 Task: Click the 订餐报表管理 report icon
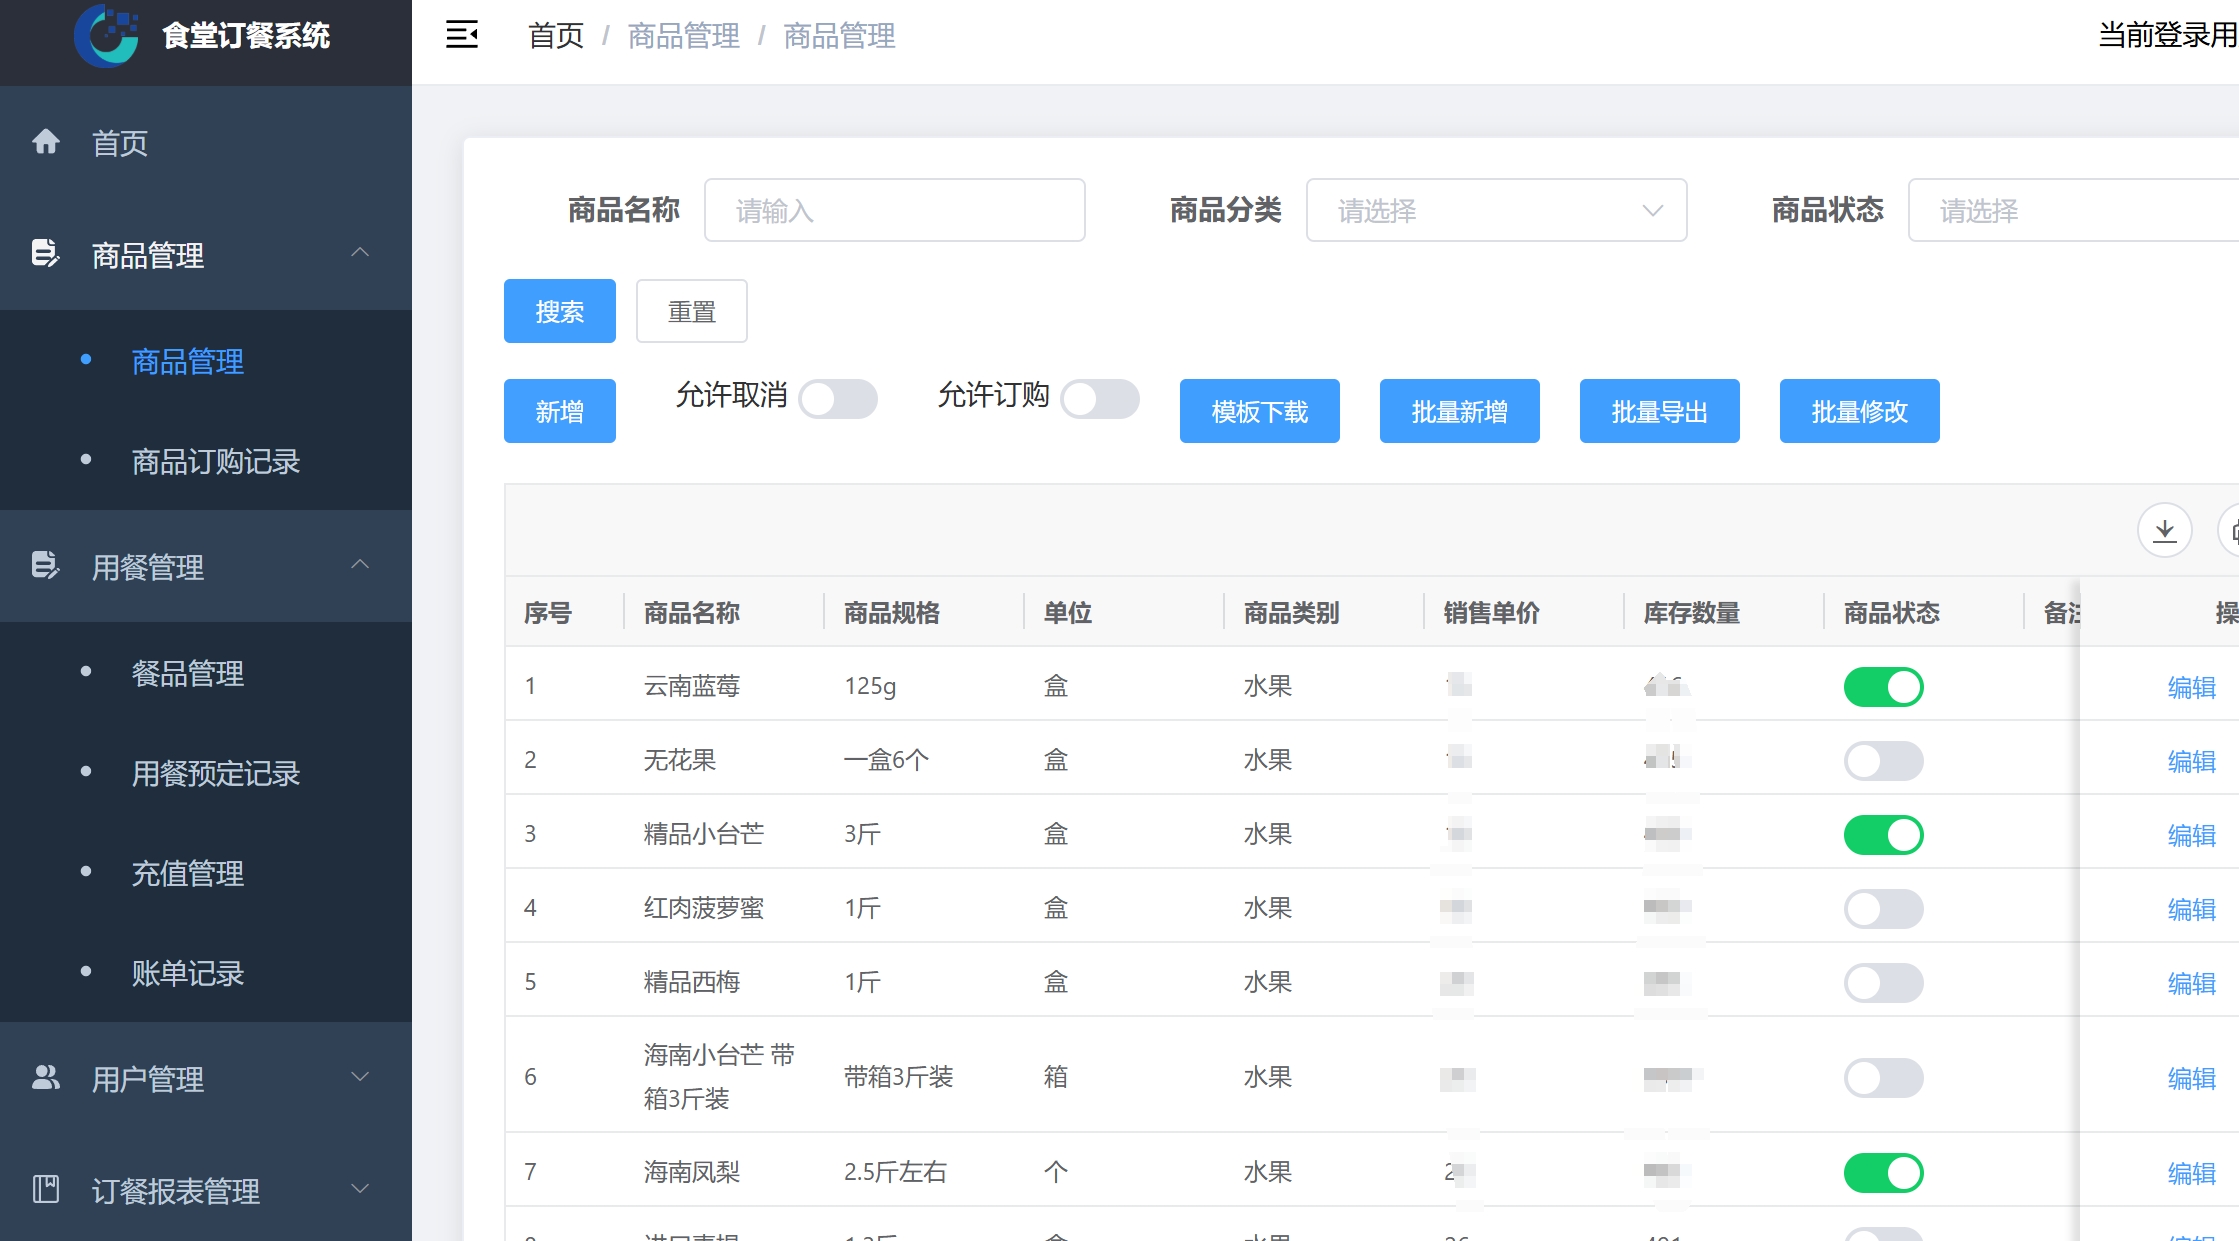[46, 1190]
